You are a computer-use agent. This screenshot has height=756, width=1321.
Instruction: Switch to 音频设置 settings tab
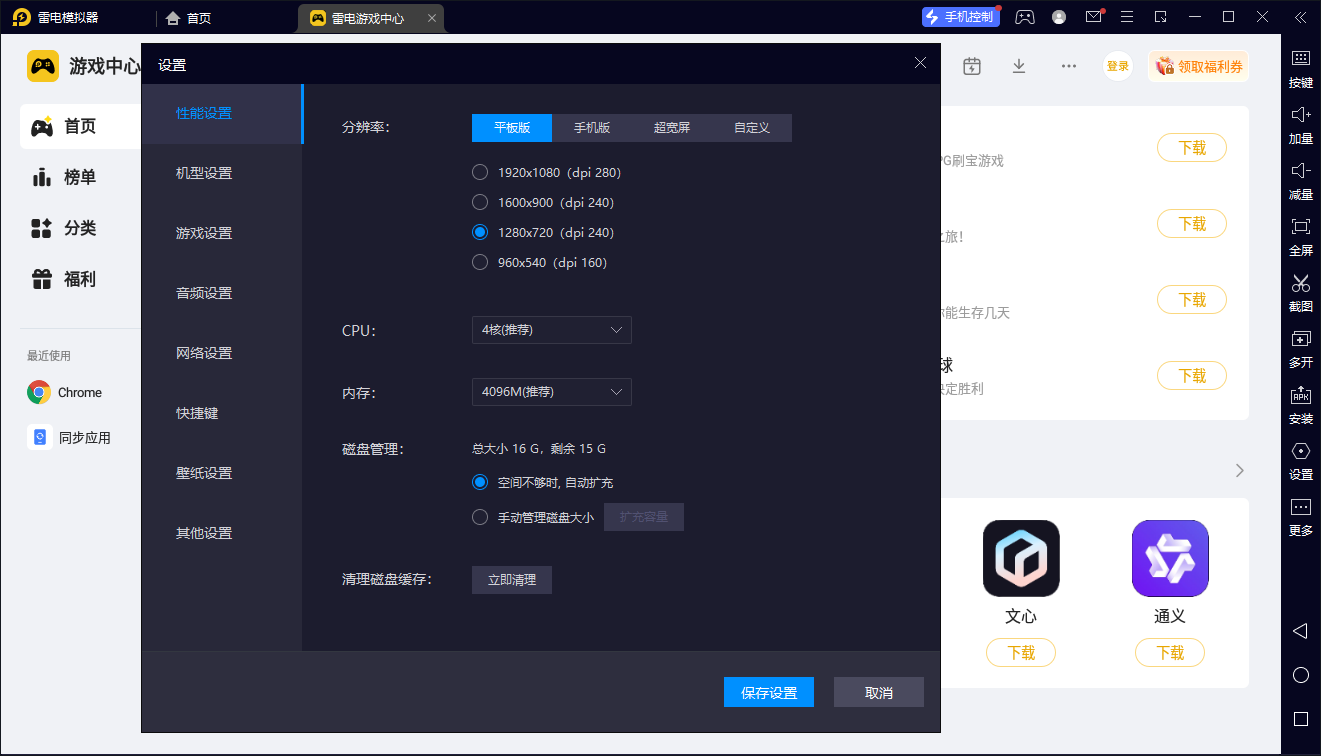221,293
